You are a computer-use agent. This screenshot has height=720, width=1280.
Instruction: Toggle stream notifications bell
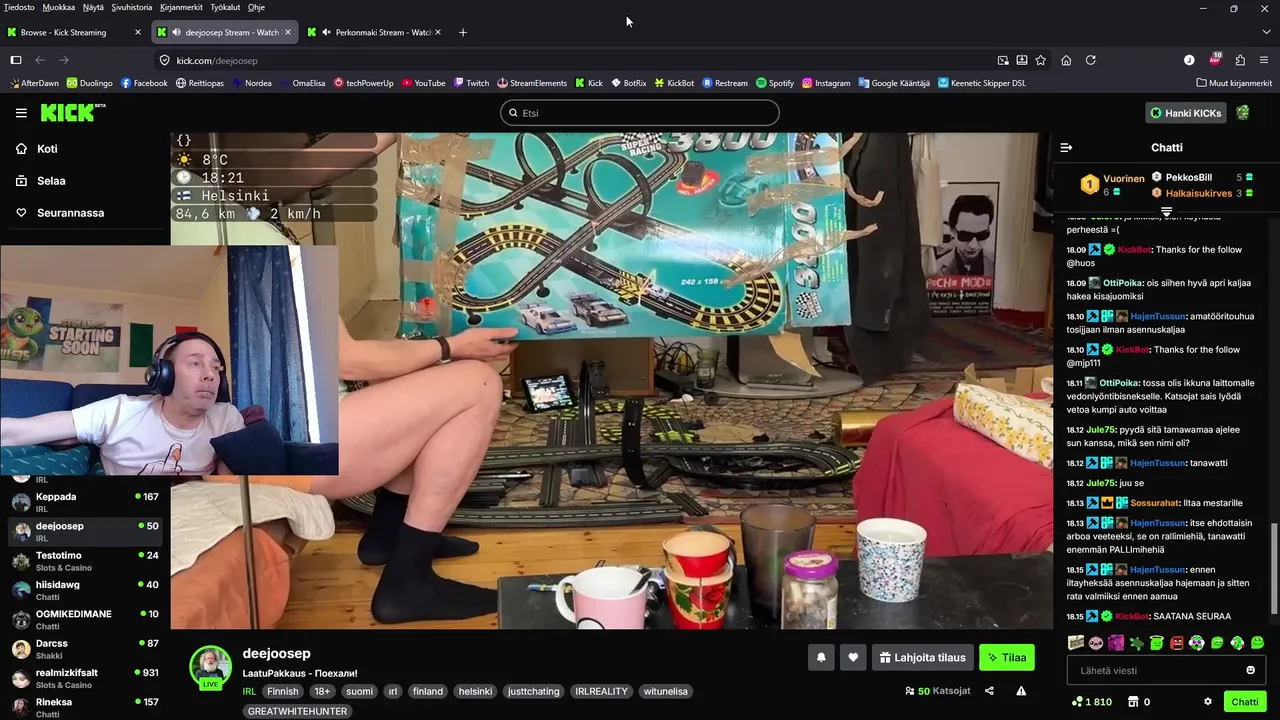point(821,657)
